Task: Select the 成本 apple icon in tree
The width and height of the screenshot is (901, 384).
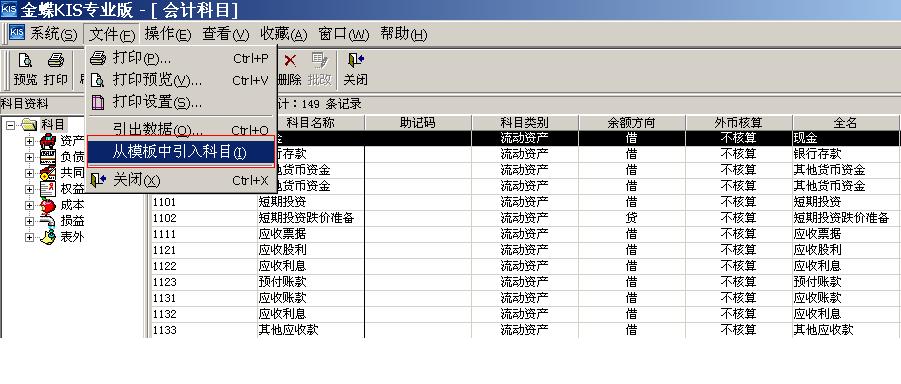Action: pos(48,205)
